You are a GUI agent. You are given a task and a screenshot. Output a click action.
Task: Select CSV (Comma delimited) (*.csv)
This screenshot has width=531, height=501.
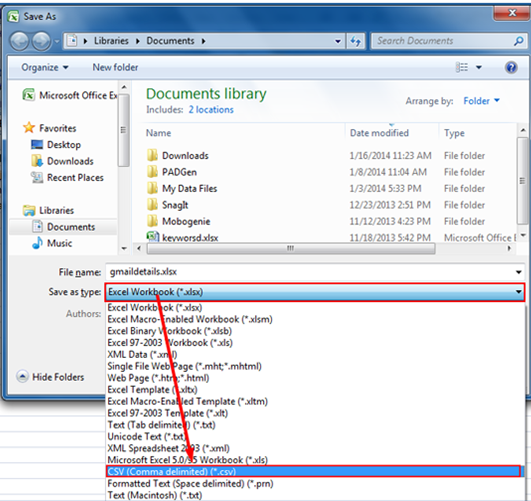click(314, 472)
